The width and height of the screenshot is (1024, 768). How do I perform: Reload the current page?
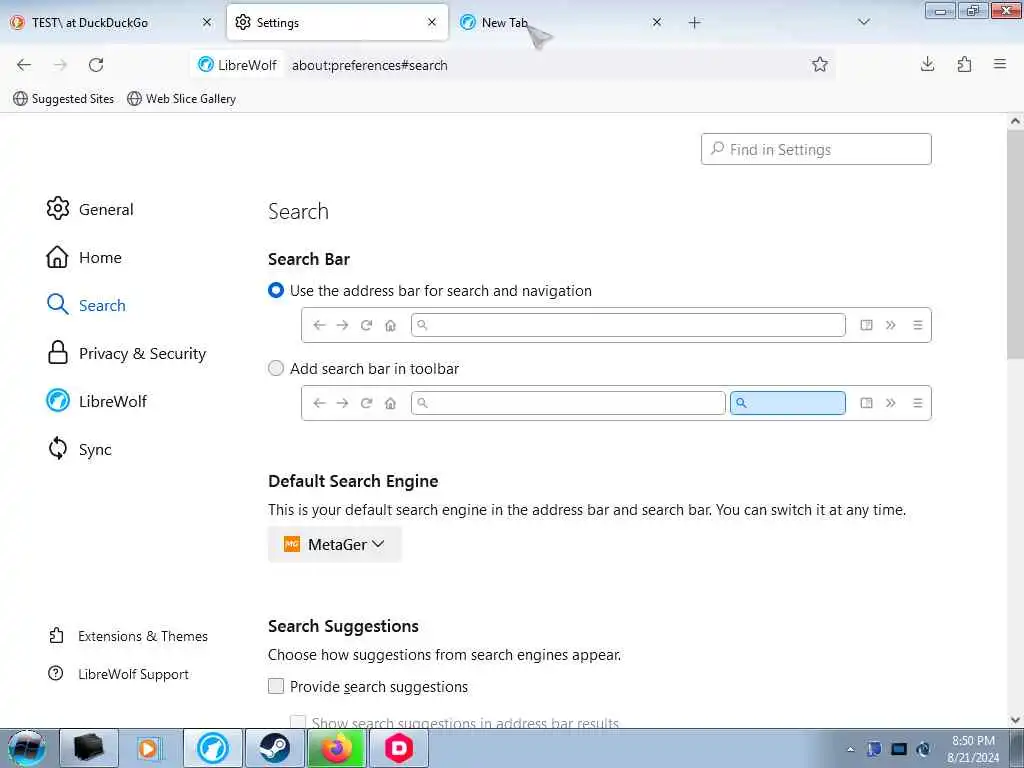pyautogui.click(x=96, y=65)
